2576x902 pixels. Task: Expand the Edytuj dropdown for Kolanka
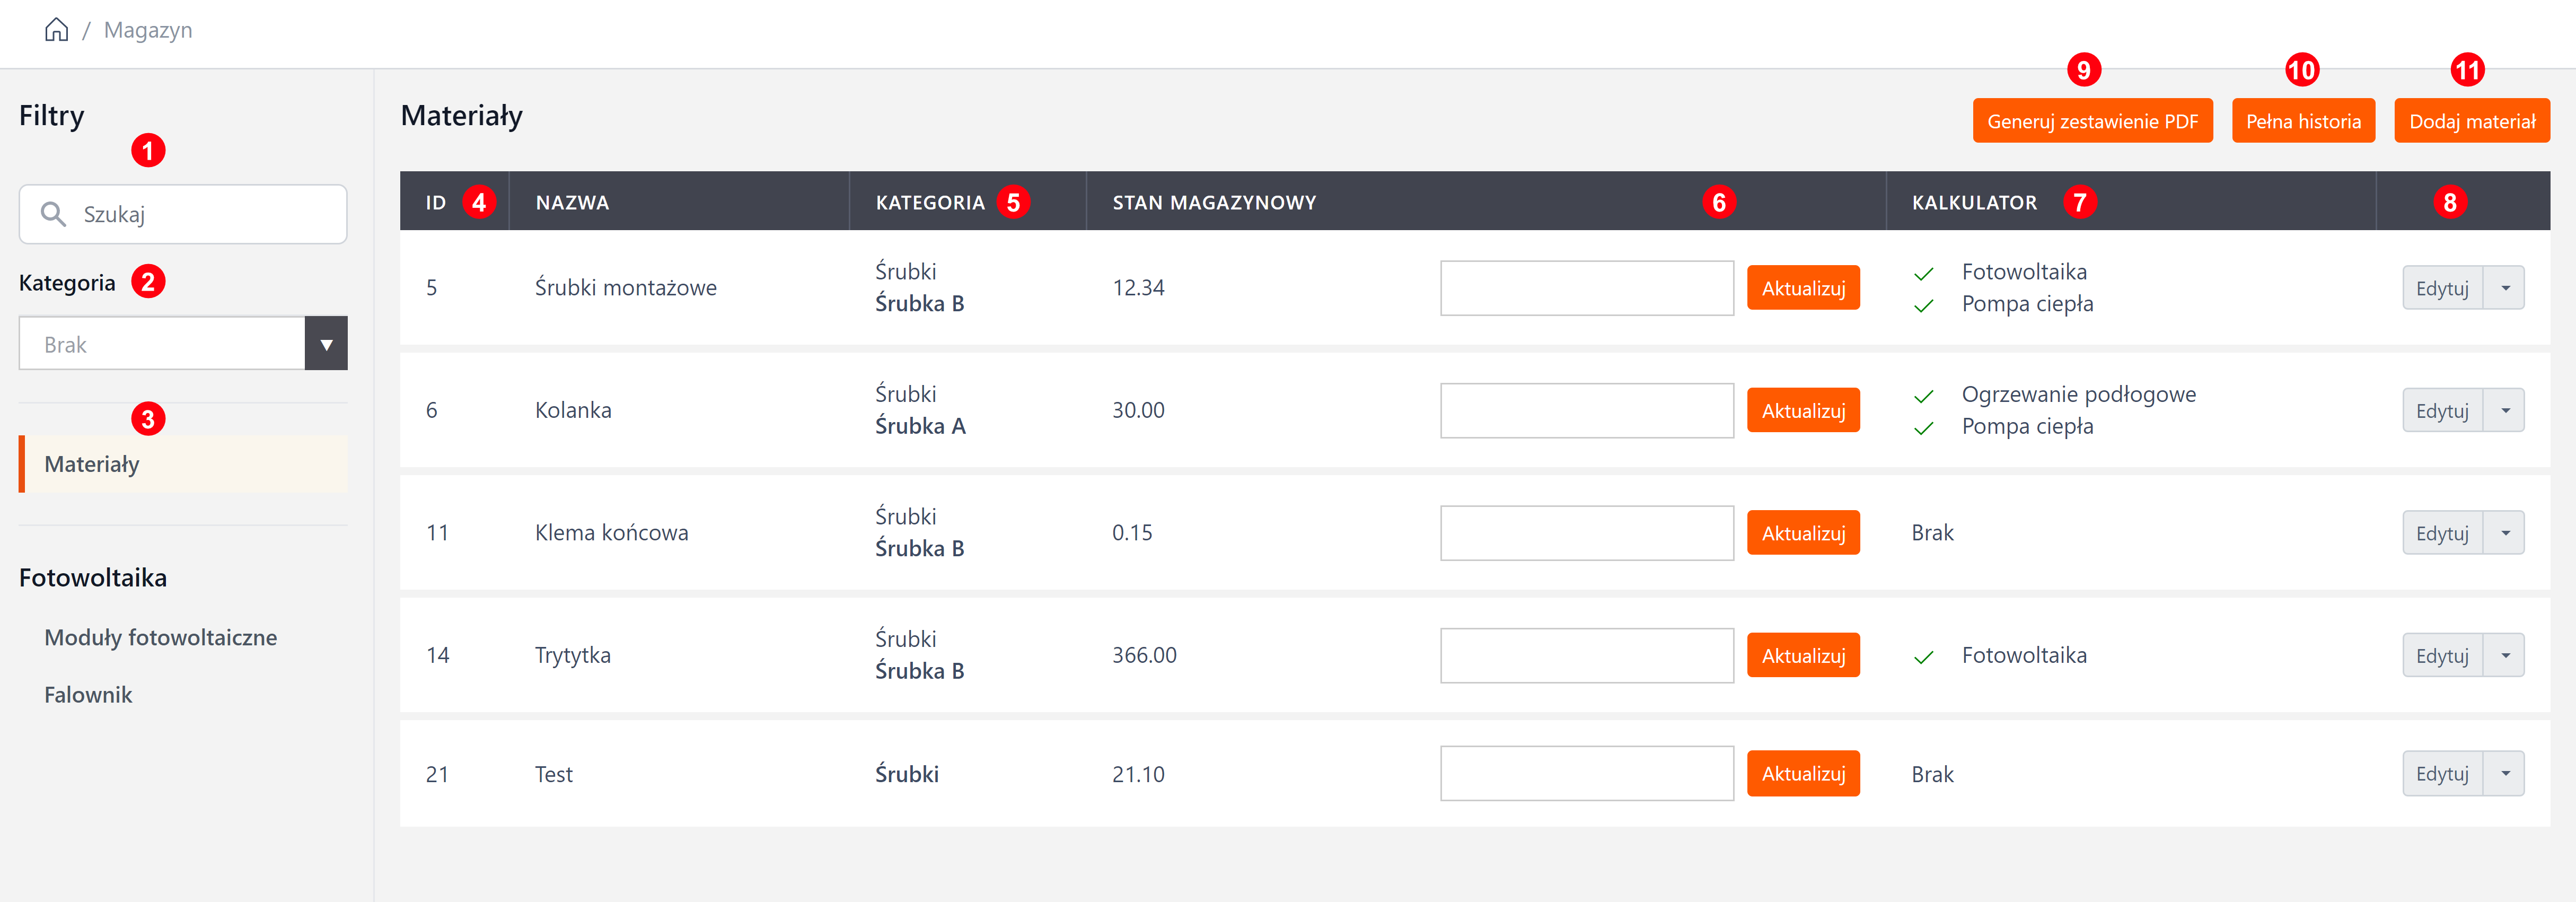pos(2504,411)
